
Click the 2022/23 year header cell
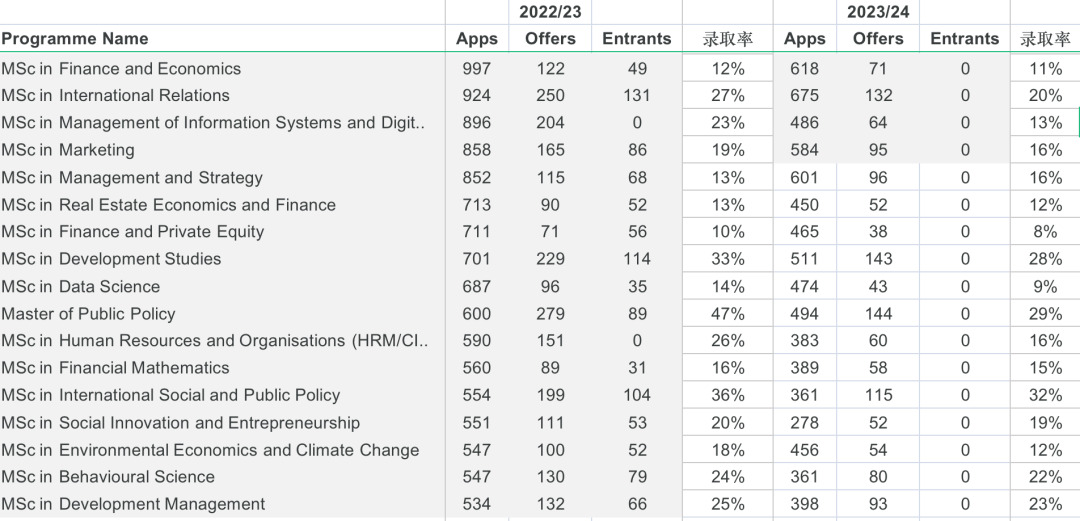[550, 12]
